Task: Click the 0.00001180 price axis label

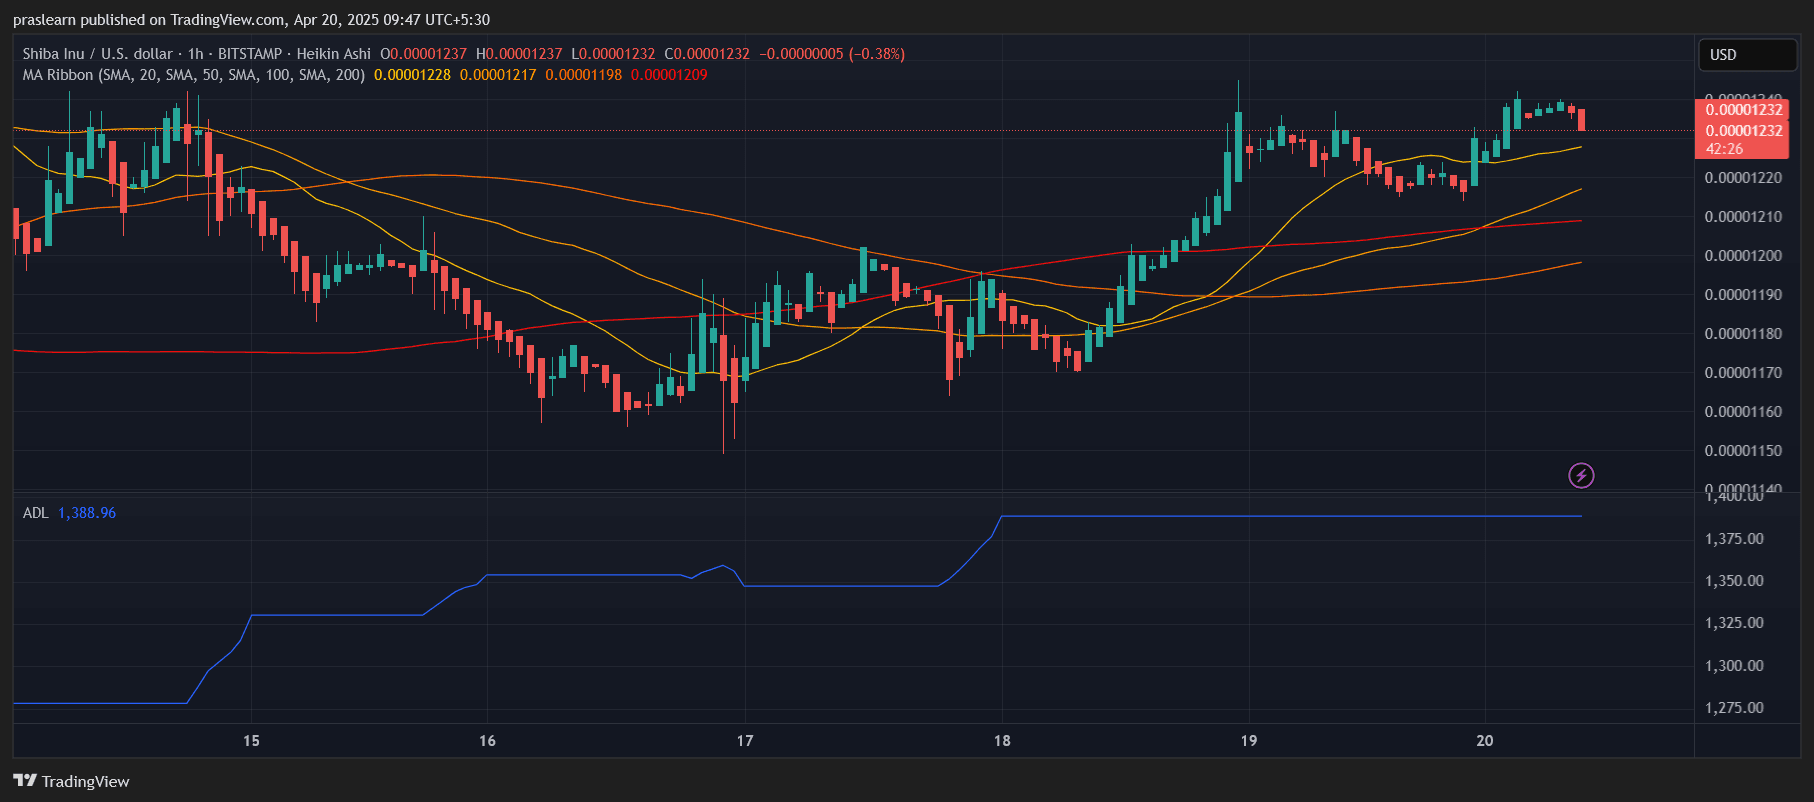Action: click(x=1743, y=334)
